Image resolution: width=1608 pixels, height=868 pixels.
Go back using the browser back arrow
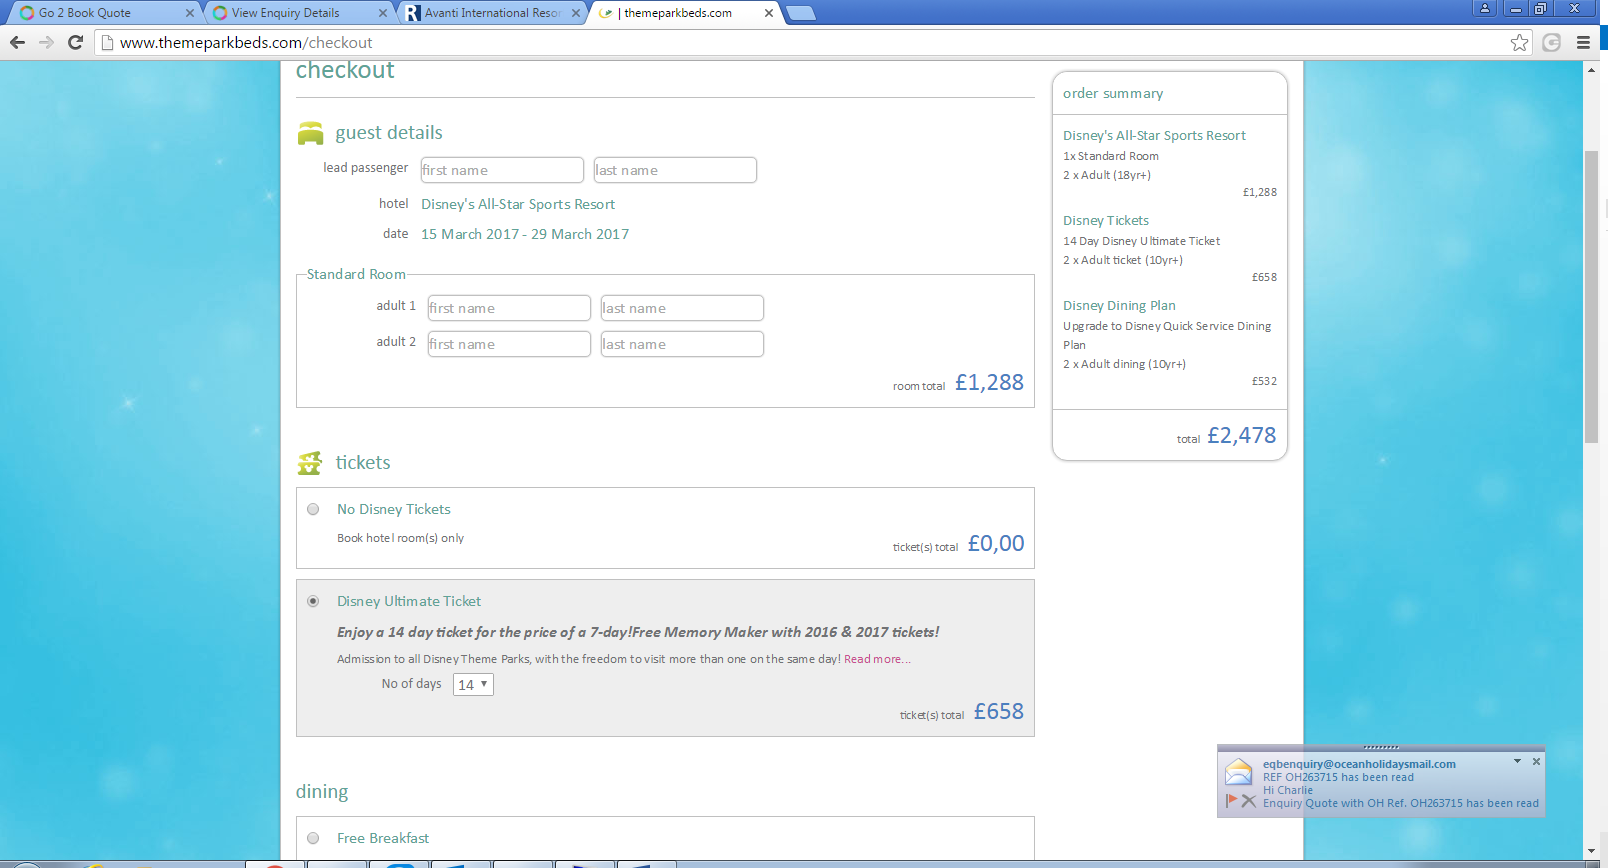[x=17, y=42]
